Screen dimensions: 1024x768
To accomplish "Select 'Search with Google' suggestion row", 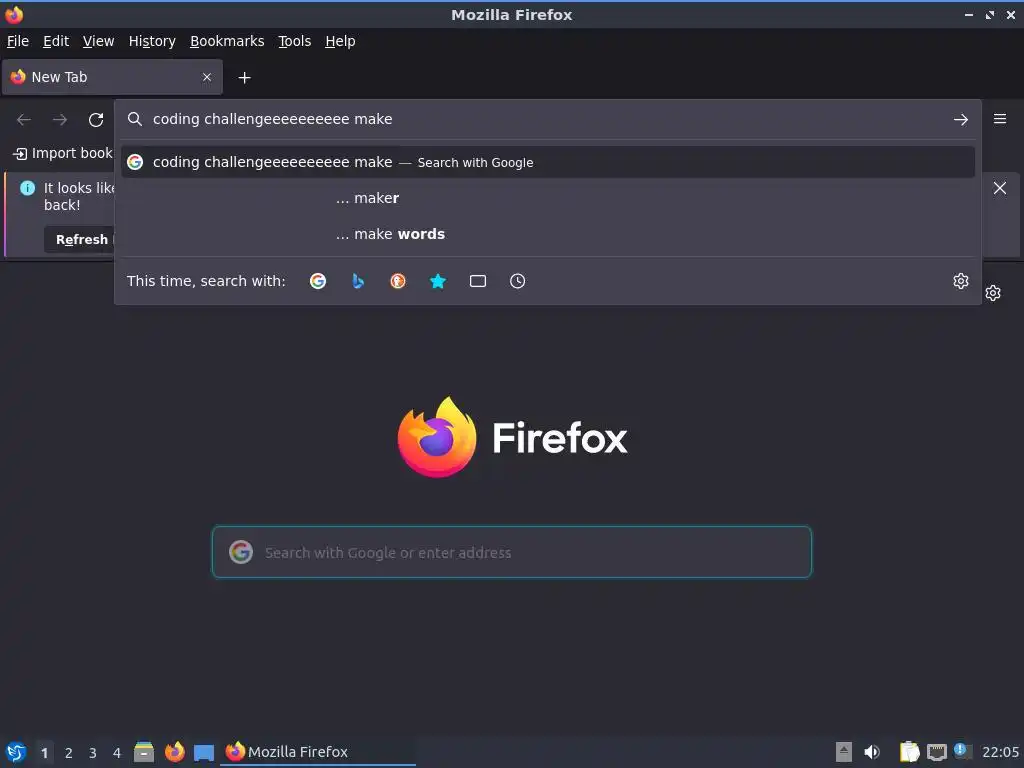I will coord(547,162).
